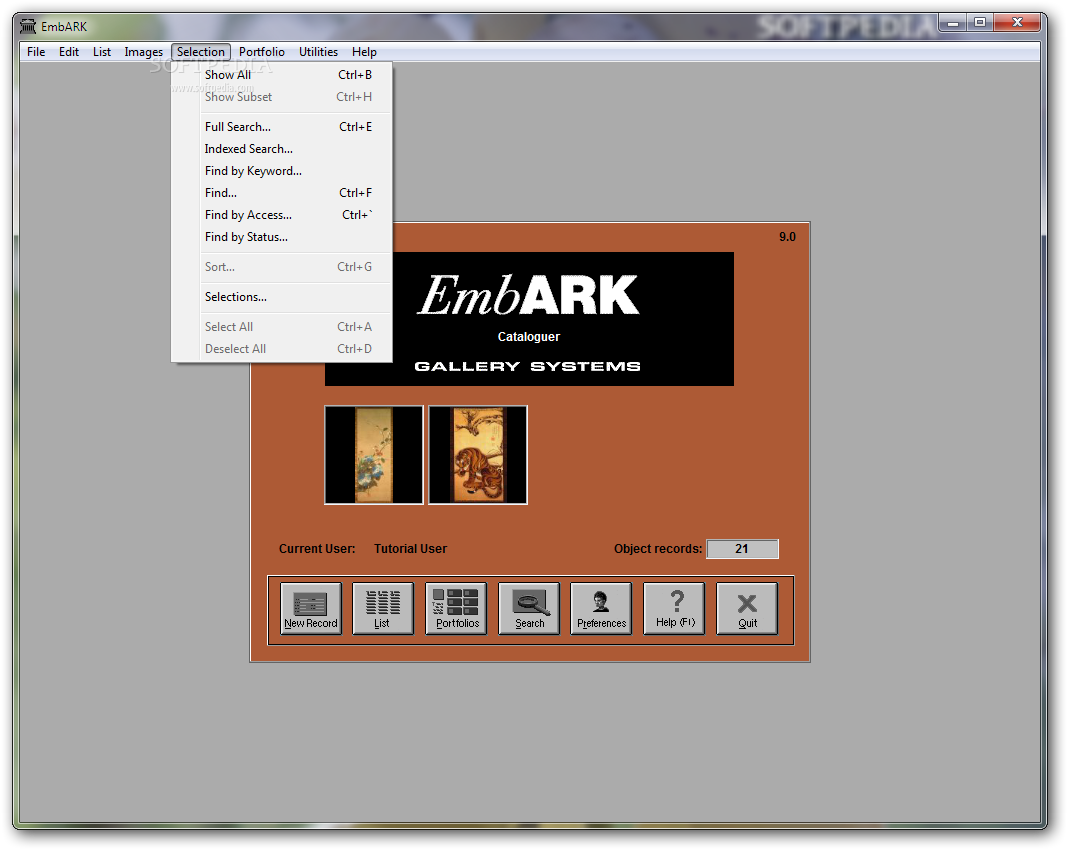Close the EmbARK window
The width and height of the screenshot is (1068, 850).
click(x=1017, y=23)
